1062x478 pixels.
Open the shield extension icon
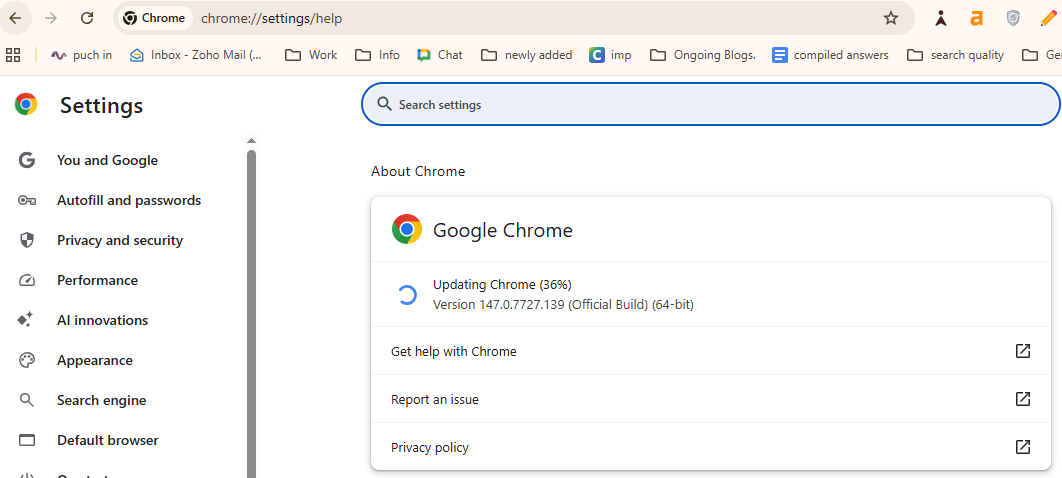click(x=1013, y=18)
